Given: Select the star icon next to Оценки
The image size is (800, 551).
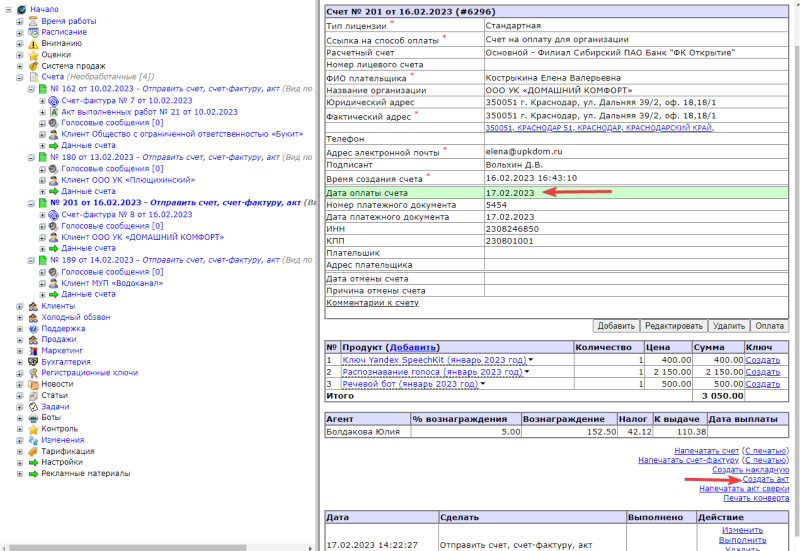Looking at the screenshot, I should pyautogui.click(x=33, y=55).
